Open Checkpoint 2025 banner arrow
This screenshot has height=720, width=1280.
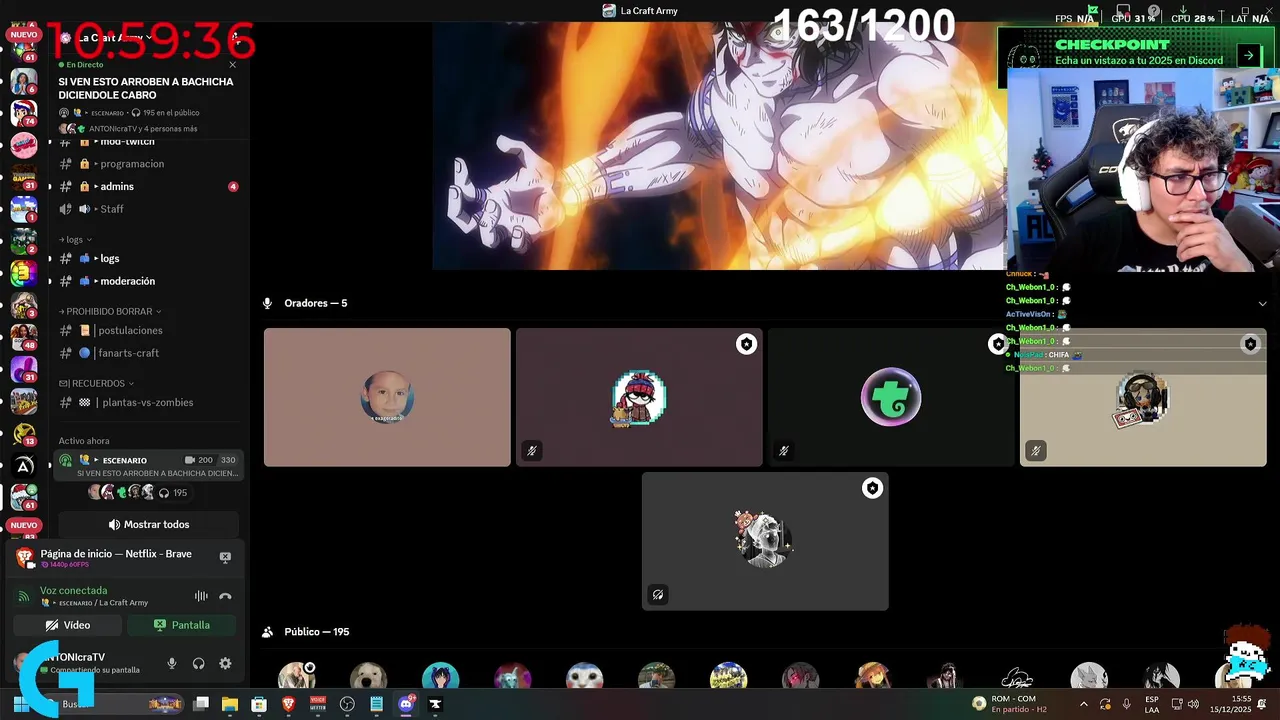(x=1248, y=56)
